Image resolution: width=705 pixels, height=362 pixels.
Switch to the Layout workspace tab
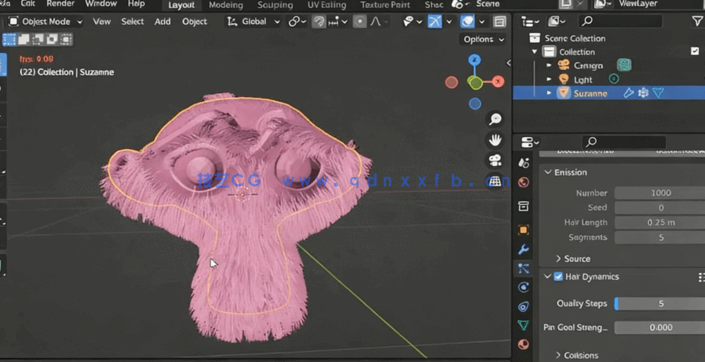181,5
